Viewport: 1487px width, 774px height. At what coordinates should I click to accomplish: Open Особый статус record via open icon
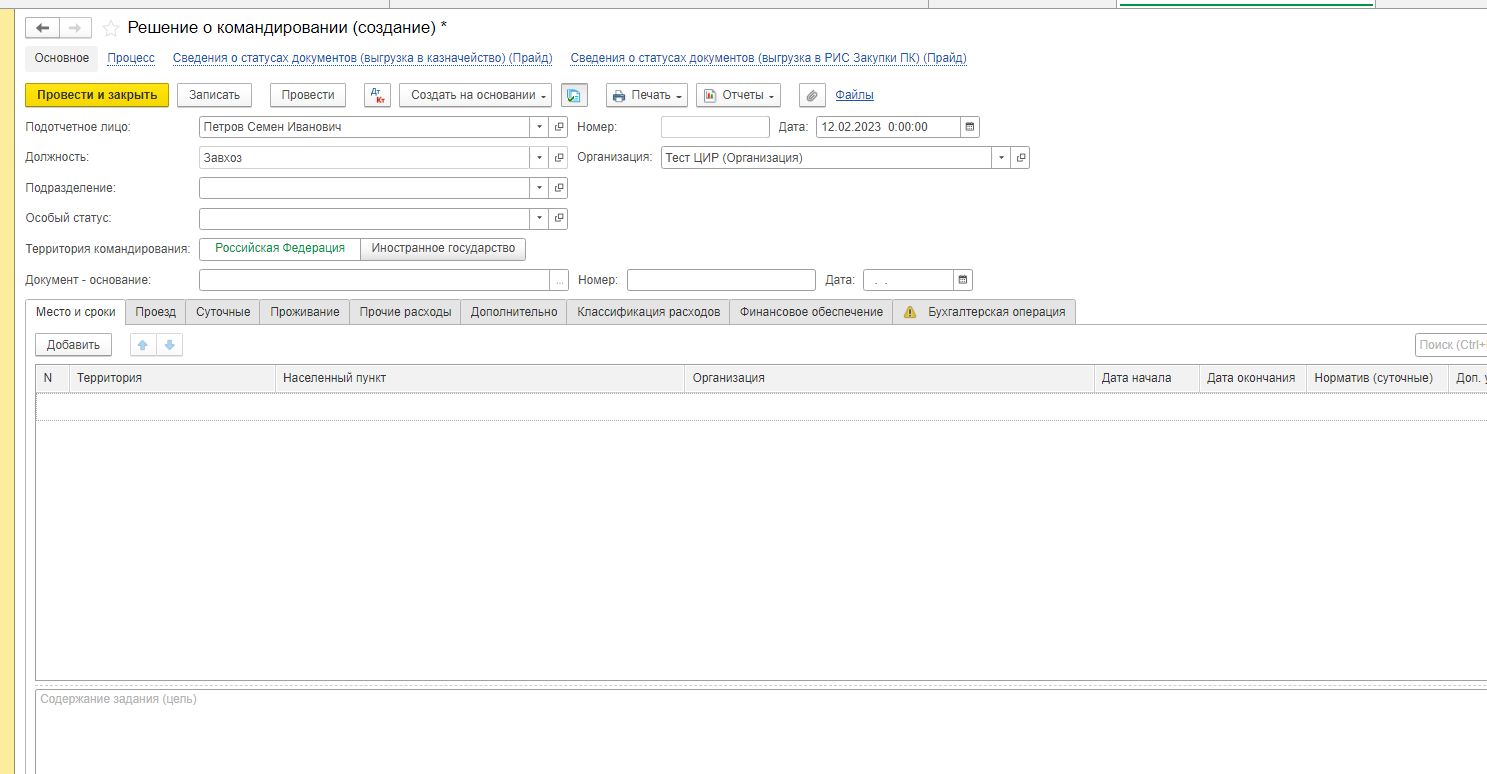tap(559, 218)
